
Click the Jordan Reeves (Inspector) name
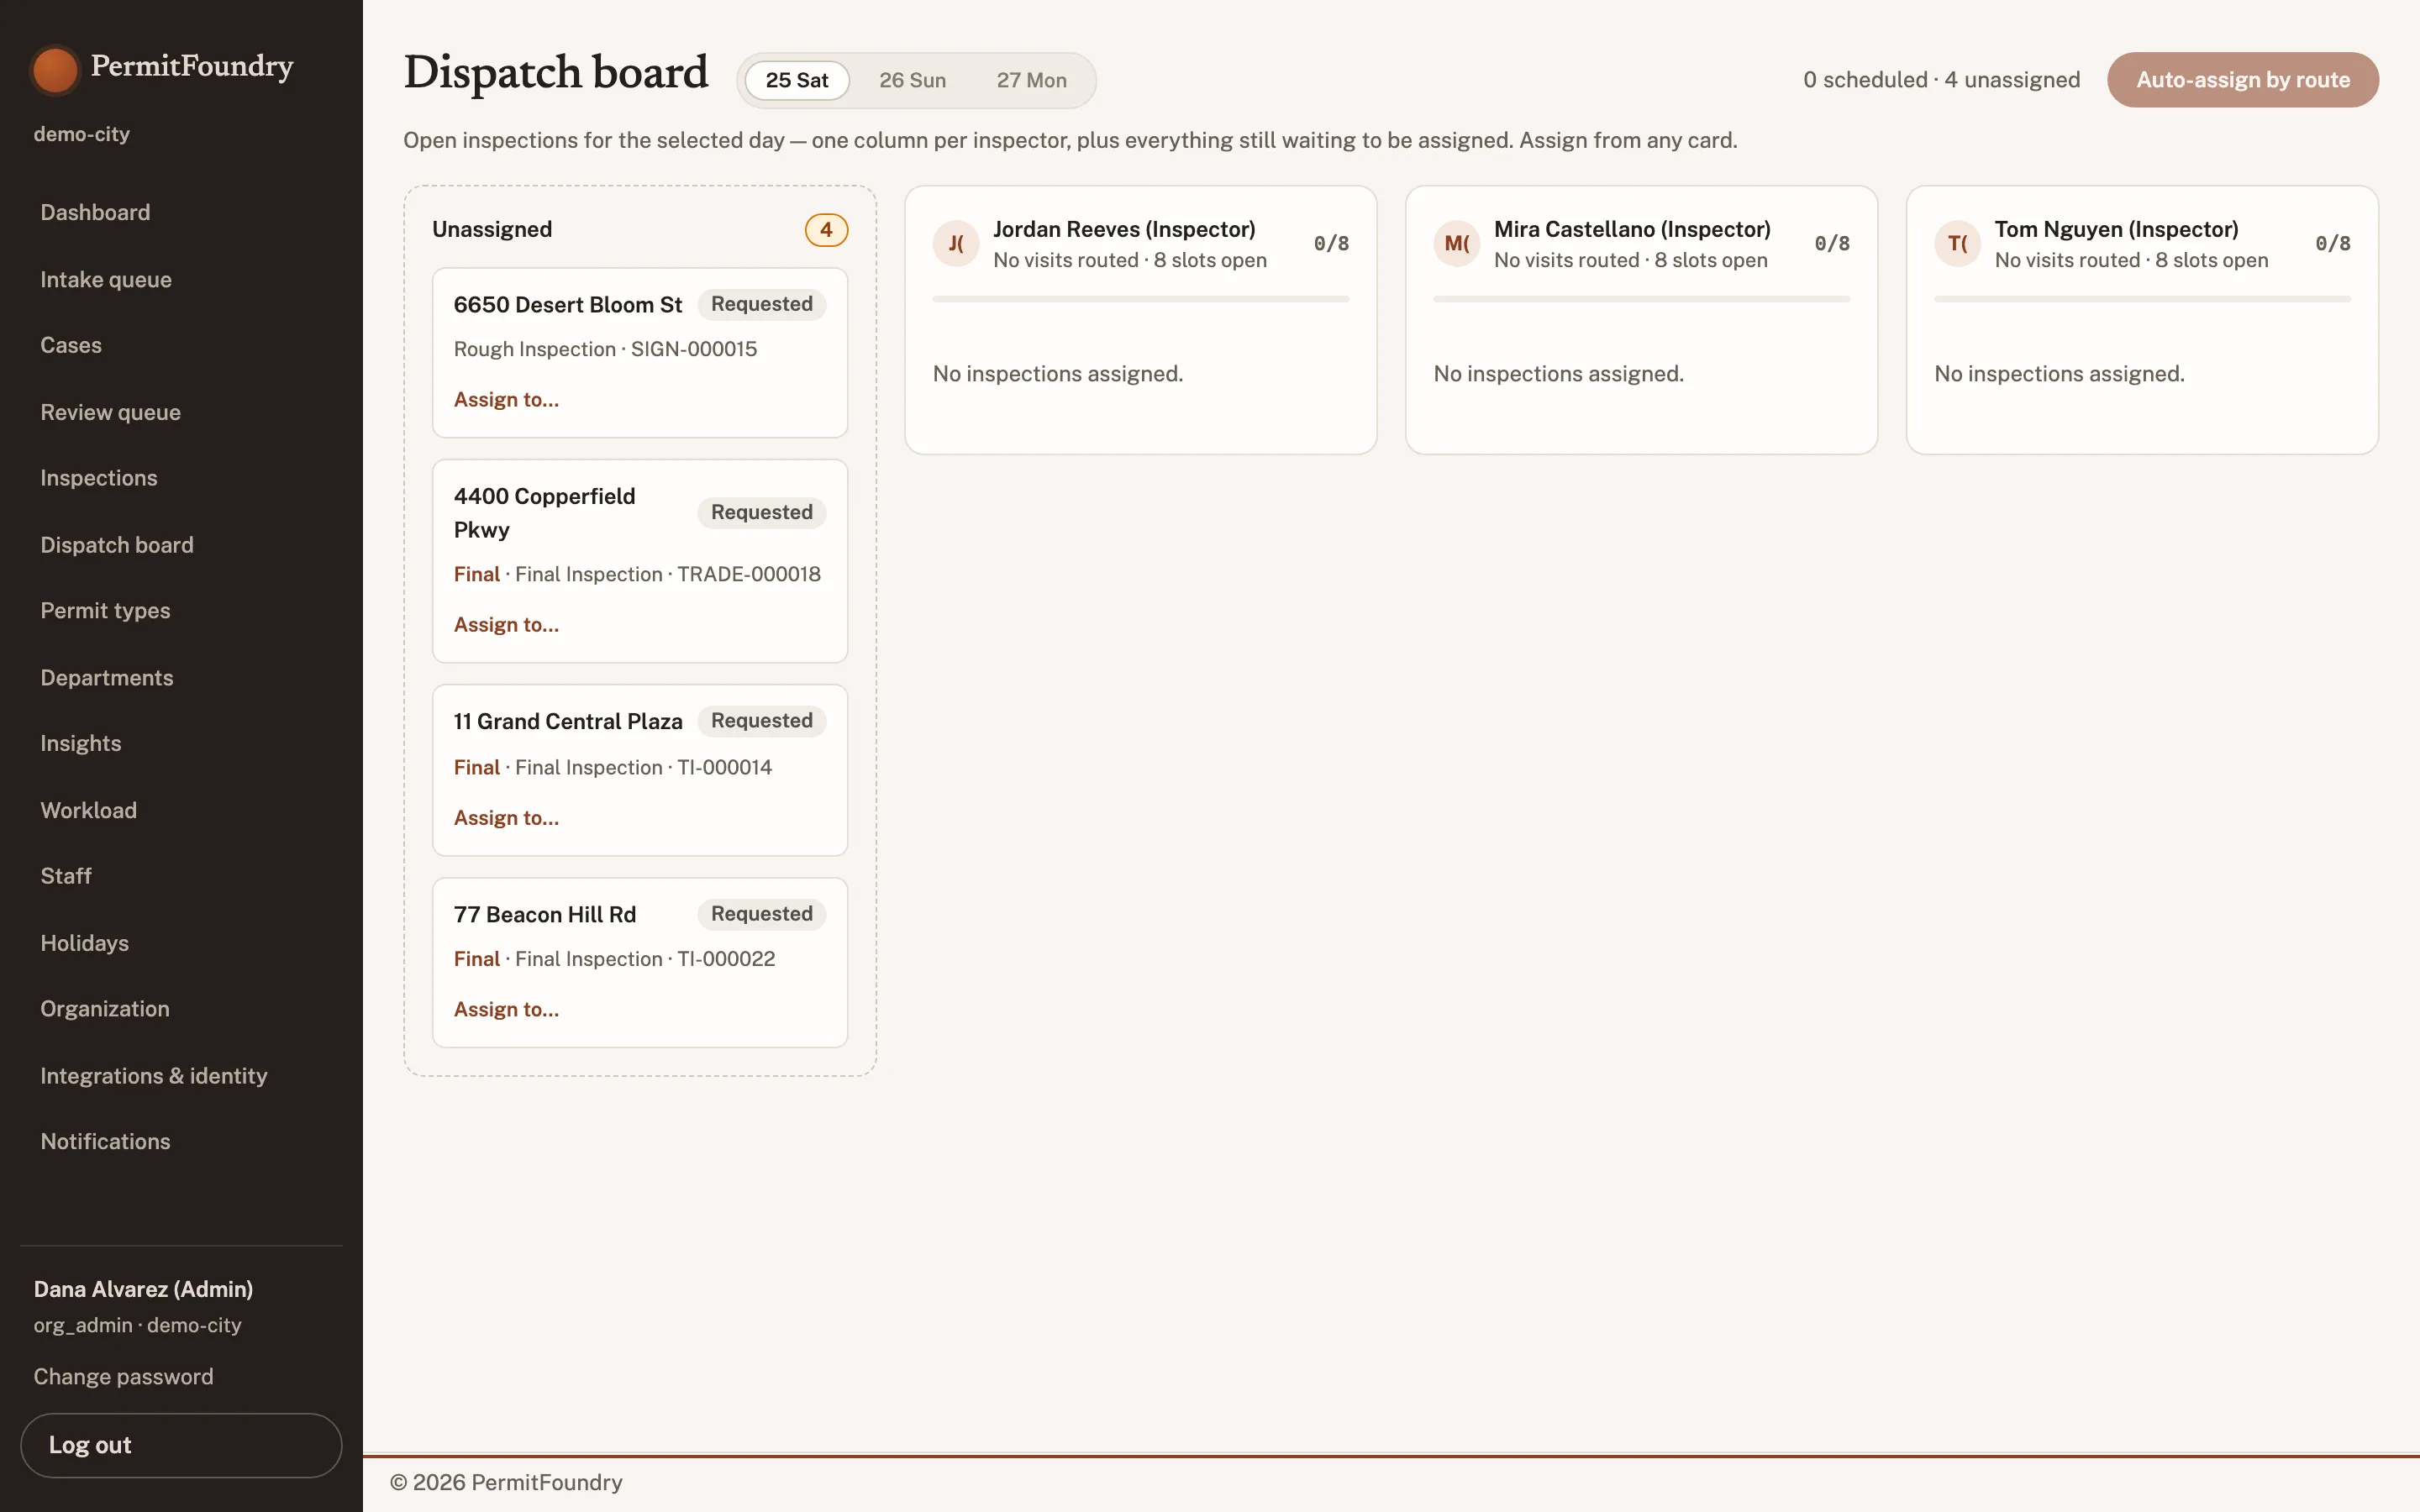click(x=1124, y=230)
